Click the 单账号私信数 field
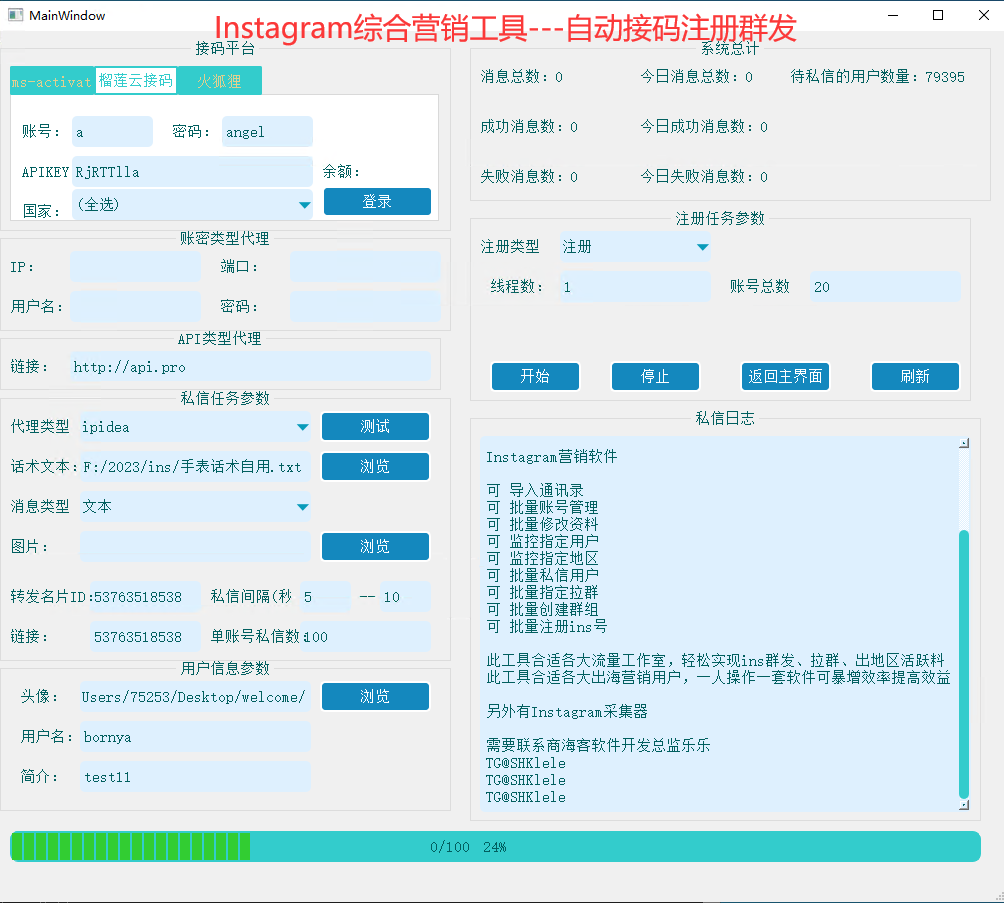Screen dimensions: 1004x903 pos(366,637)
